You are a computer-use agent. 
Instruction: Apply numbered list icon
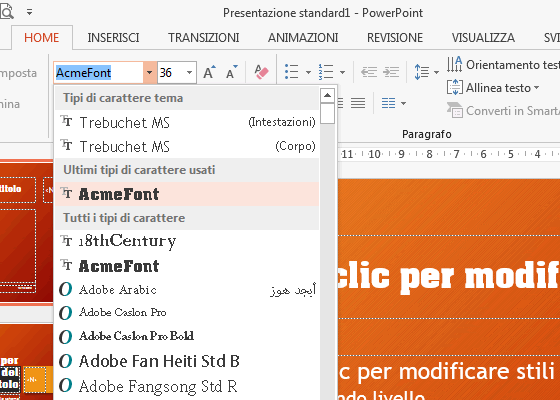(326, 72)
